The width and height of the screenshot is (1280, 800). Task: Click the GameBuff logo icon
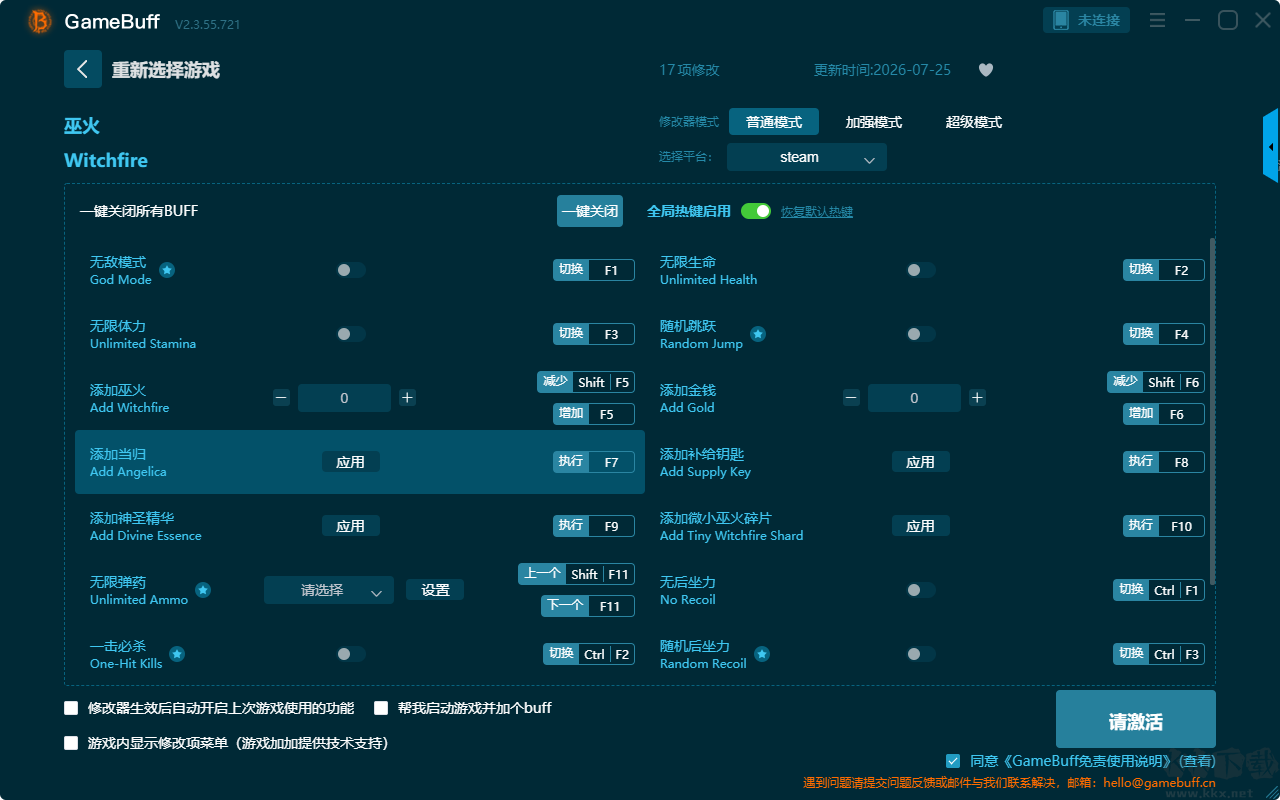[40, 21]
